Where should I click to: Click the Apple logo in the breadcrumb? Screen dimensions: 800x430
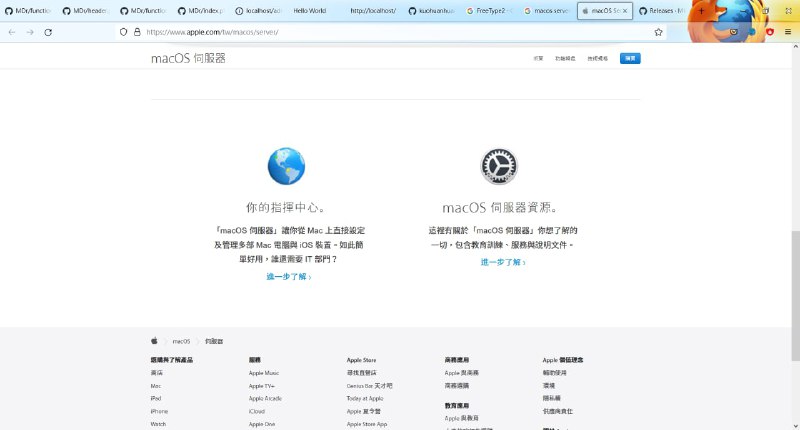point(154,341)
